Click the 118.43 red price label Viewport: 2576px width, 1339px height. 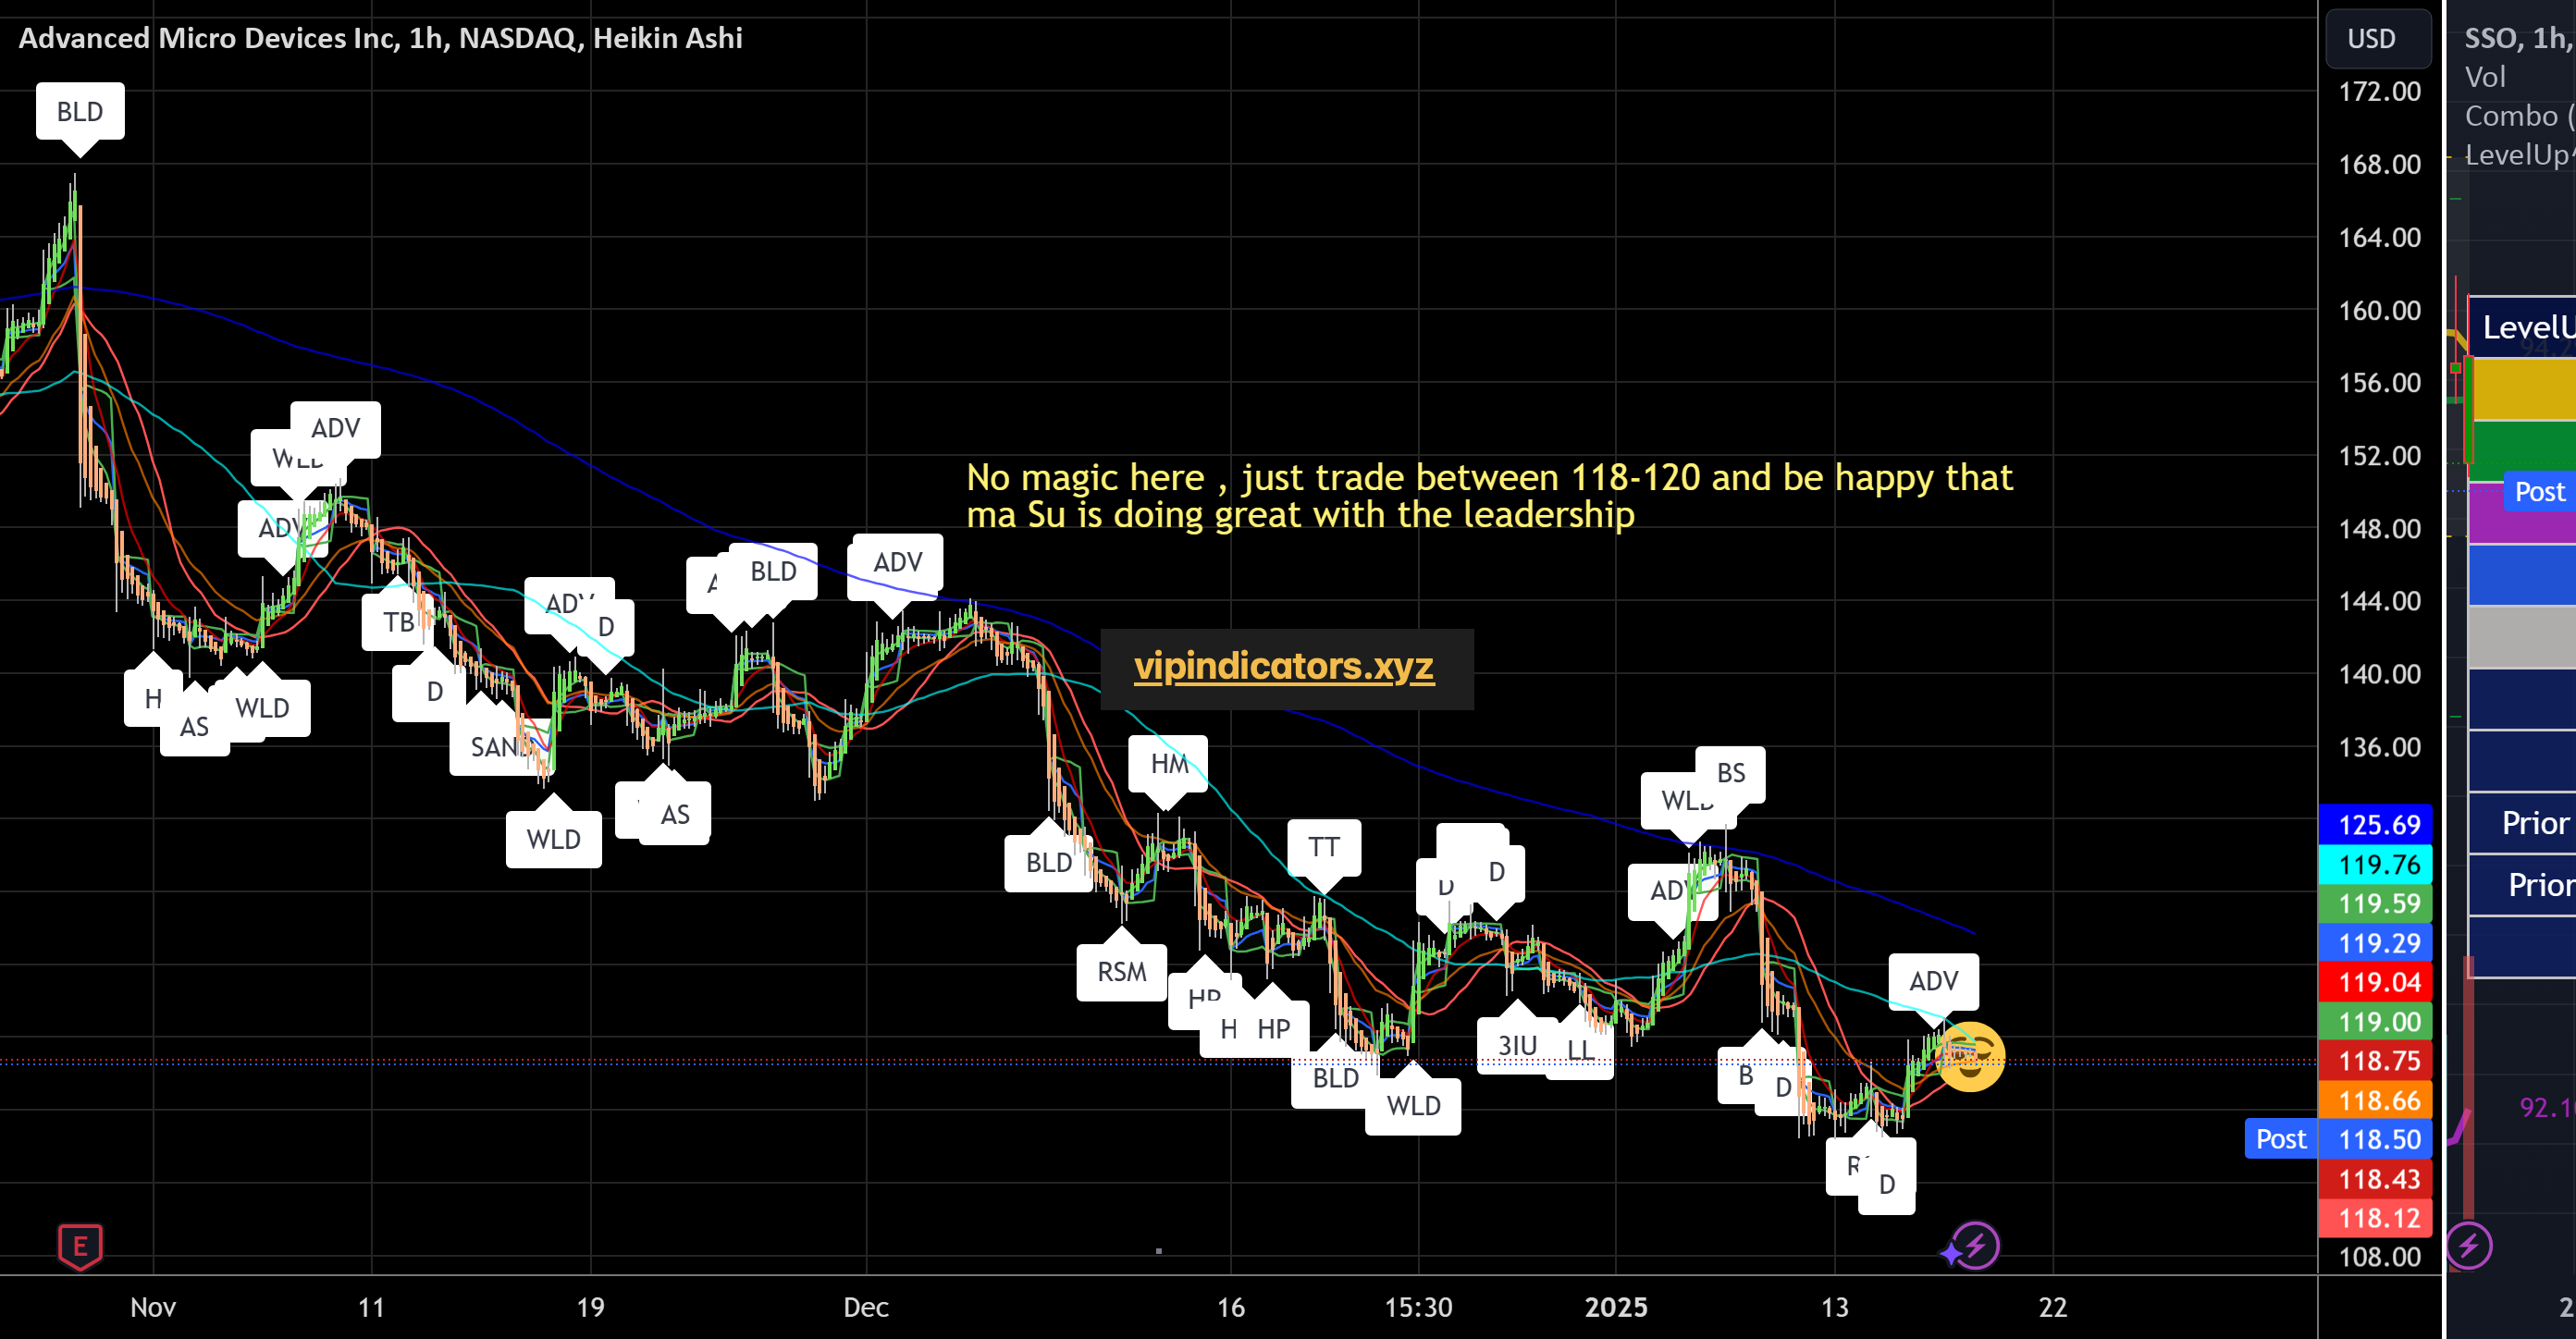2376,1179
